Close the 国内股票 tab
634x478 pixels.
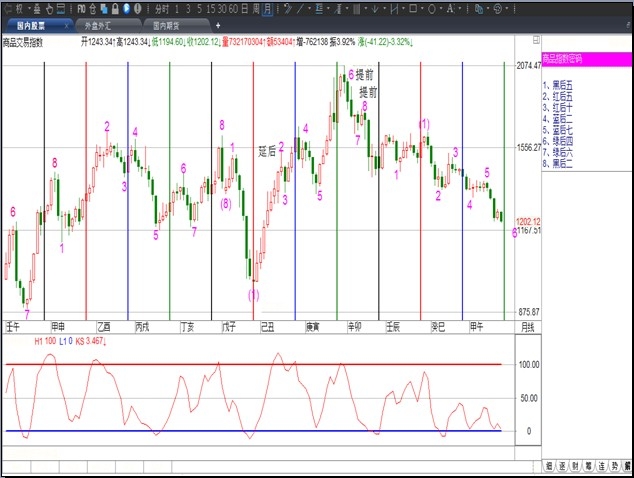click(x=67, y=26)
